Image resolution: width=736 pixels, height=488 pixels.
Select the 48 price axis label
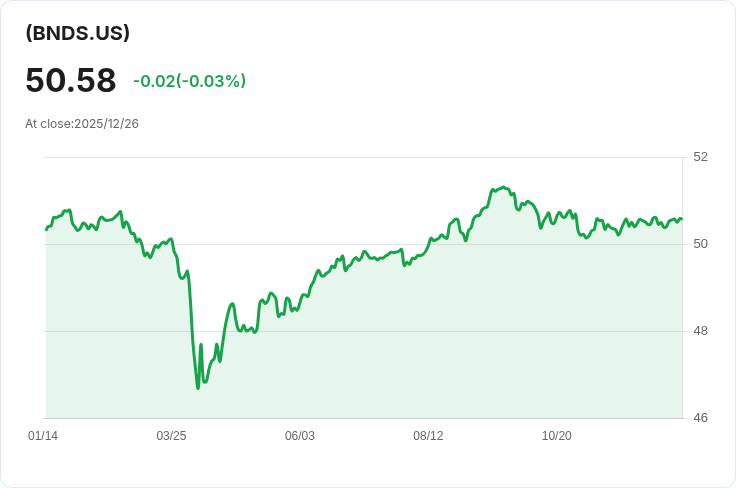tap(700, 331)
